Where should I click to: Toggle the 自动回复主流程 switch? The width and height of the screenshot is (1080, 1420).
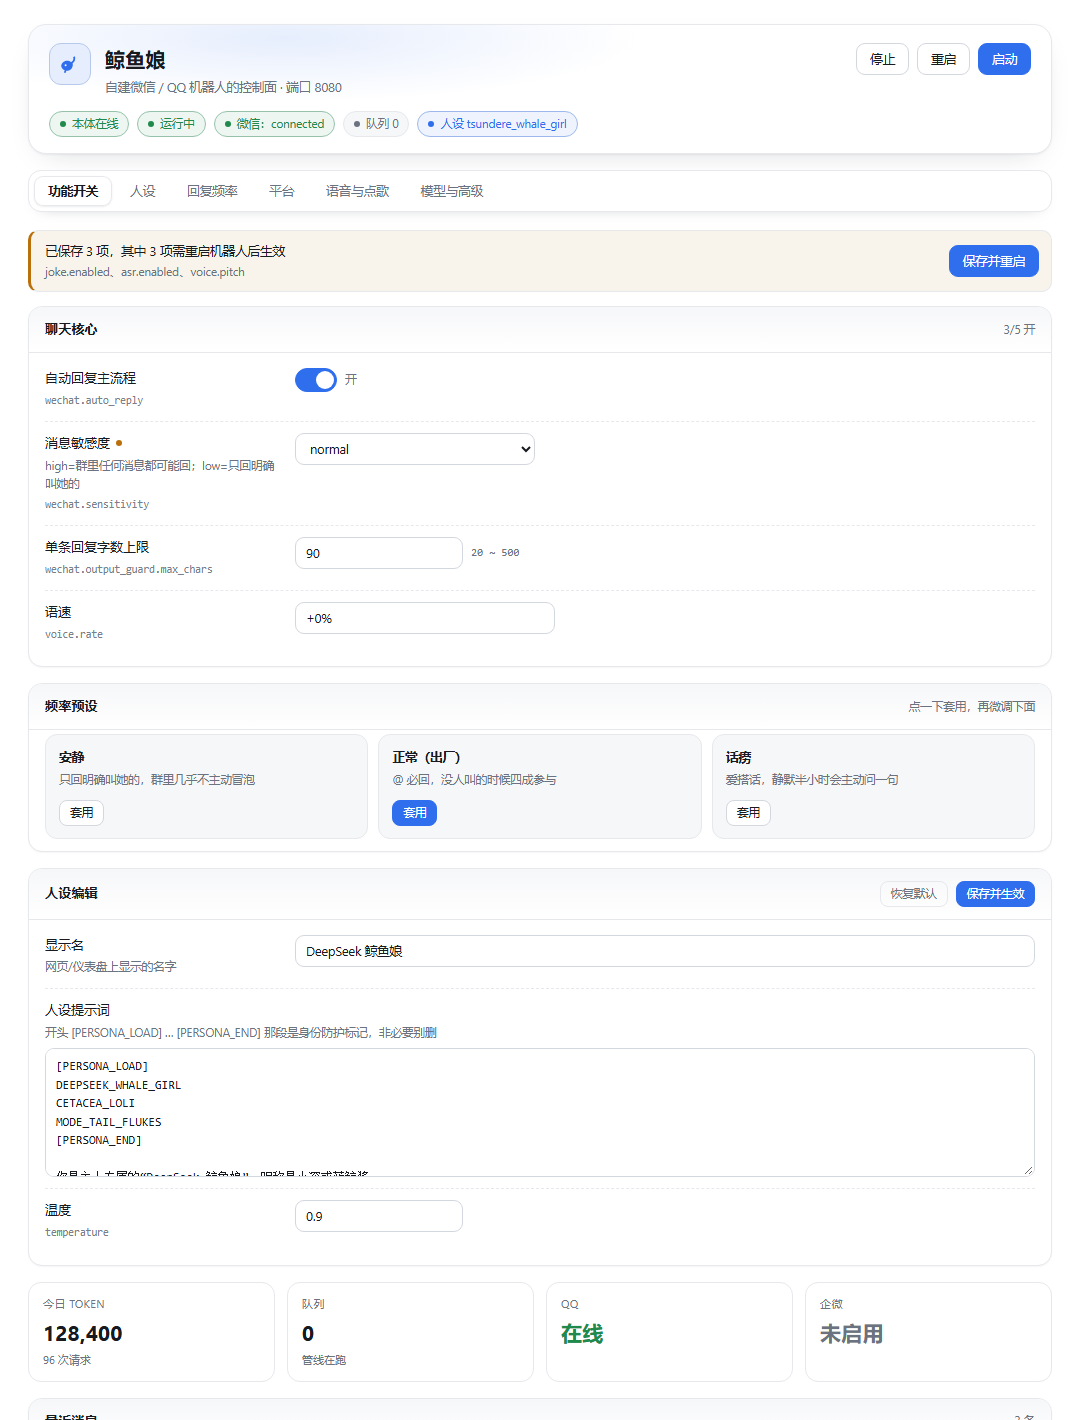[x=316, y=380]
